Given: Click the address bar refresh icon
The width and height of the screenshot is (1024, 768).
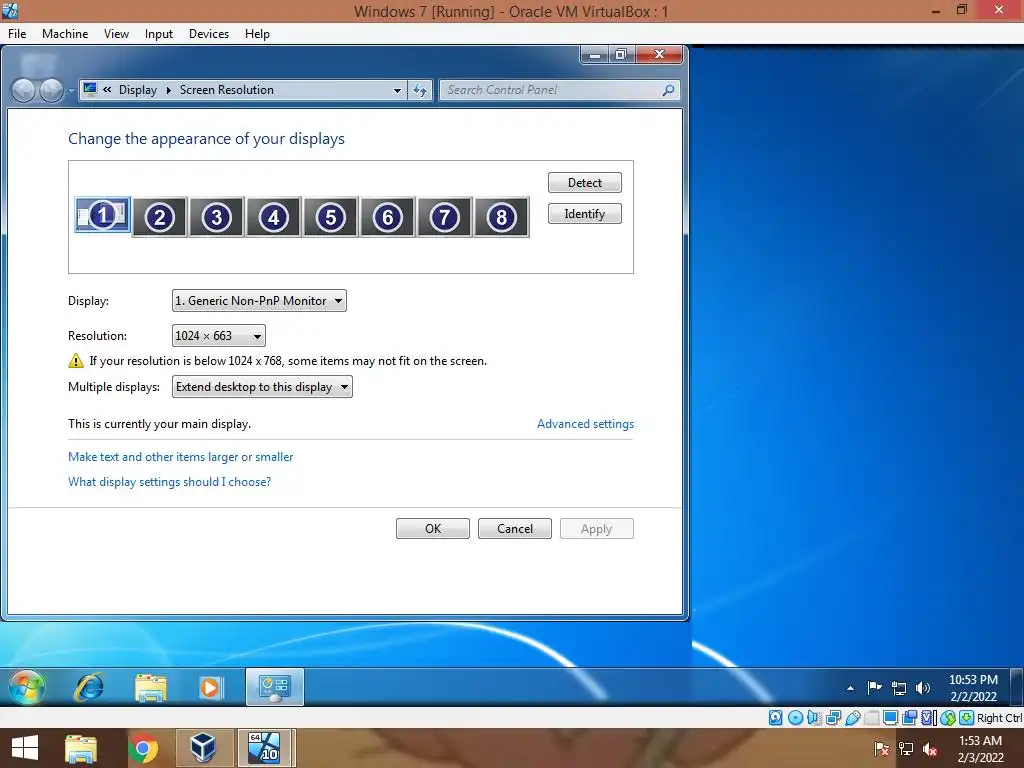Looking at the screenshot, I should [420, 90].
